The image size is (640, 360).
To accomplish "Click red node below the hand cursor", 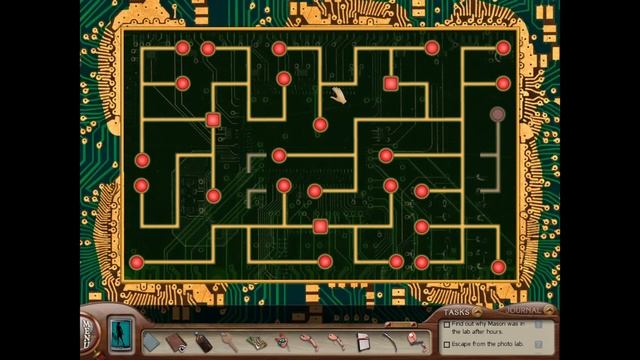I will (x=320, y=124).
